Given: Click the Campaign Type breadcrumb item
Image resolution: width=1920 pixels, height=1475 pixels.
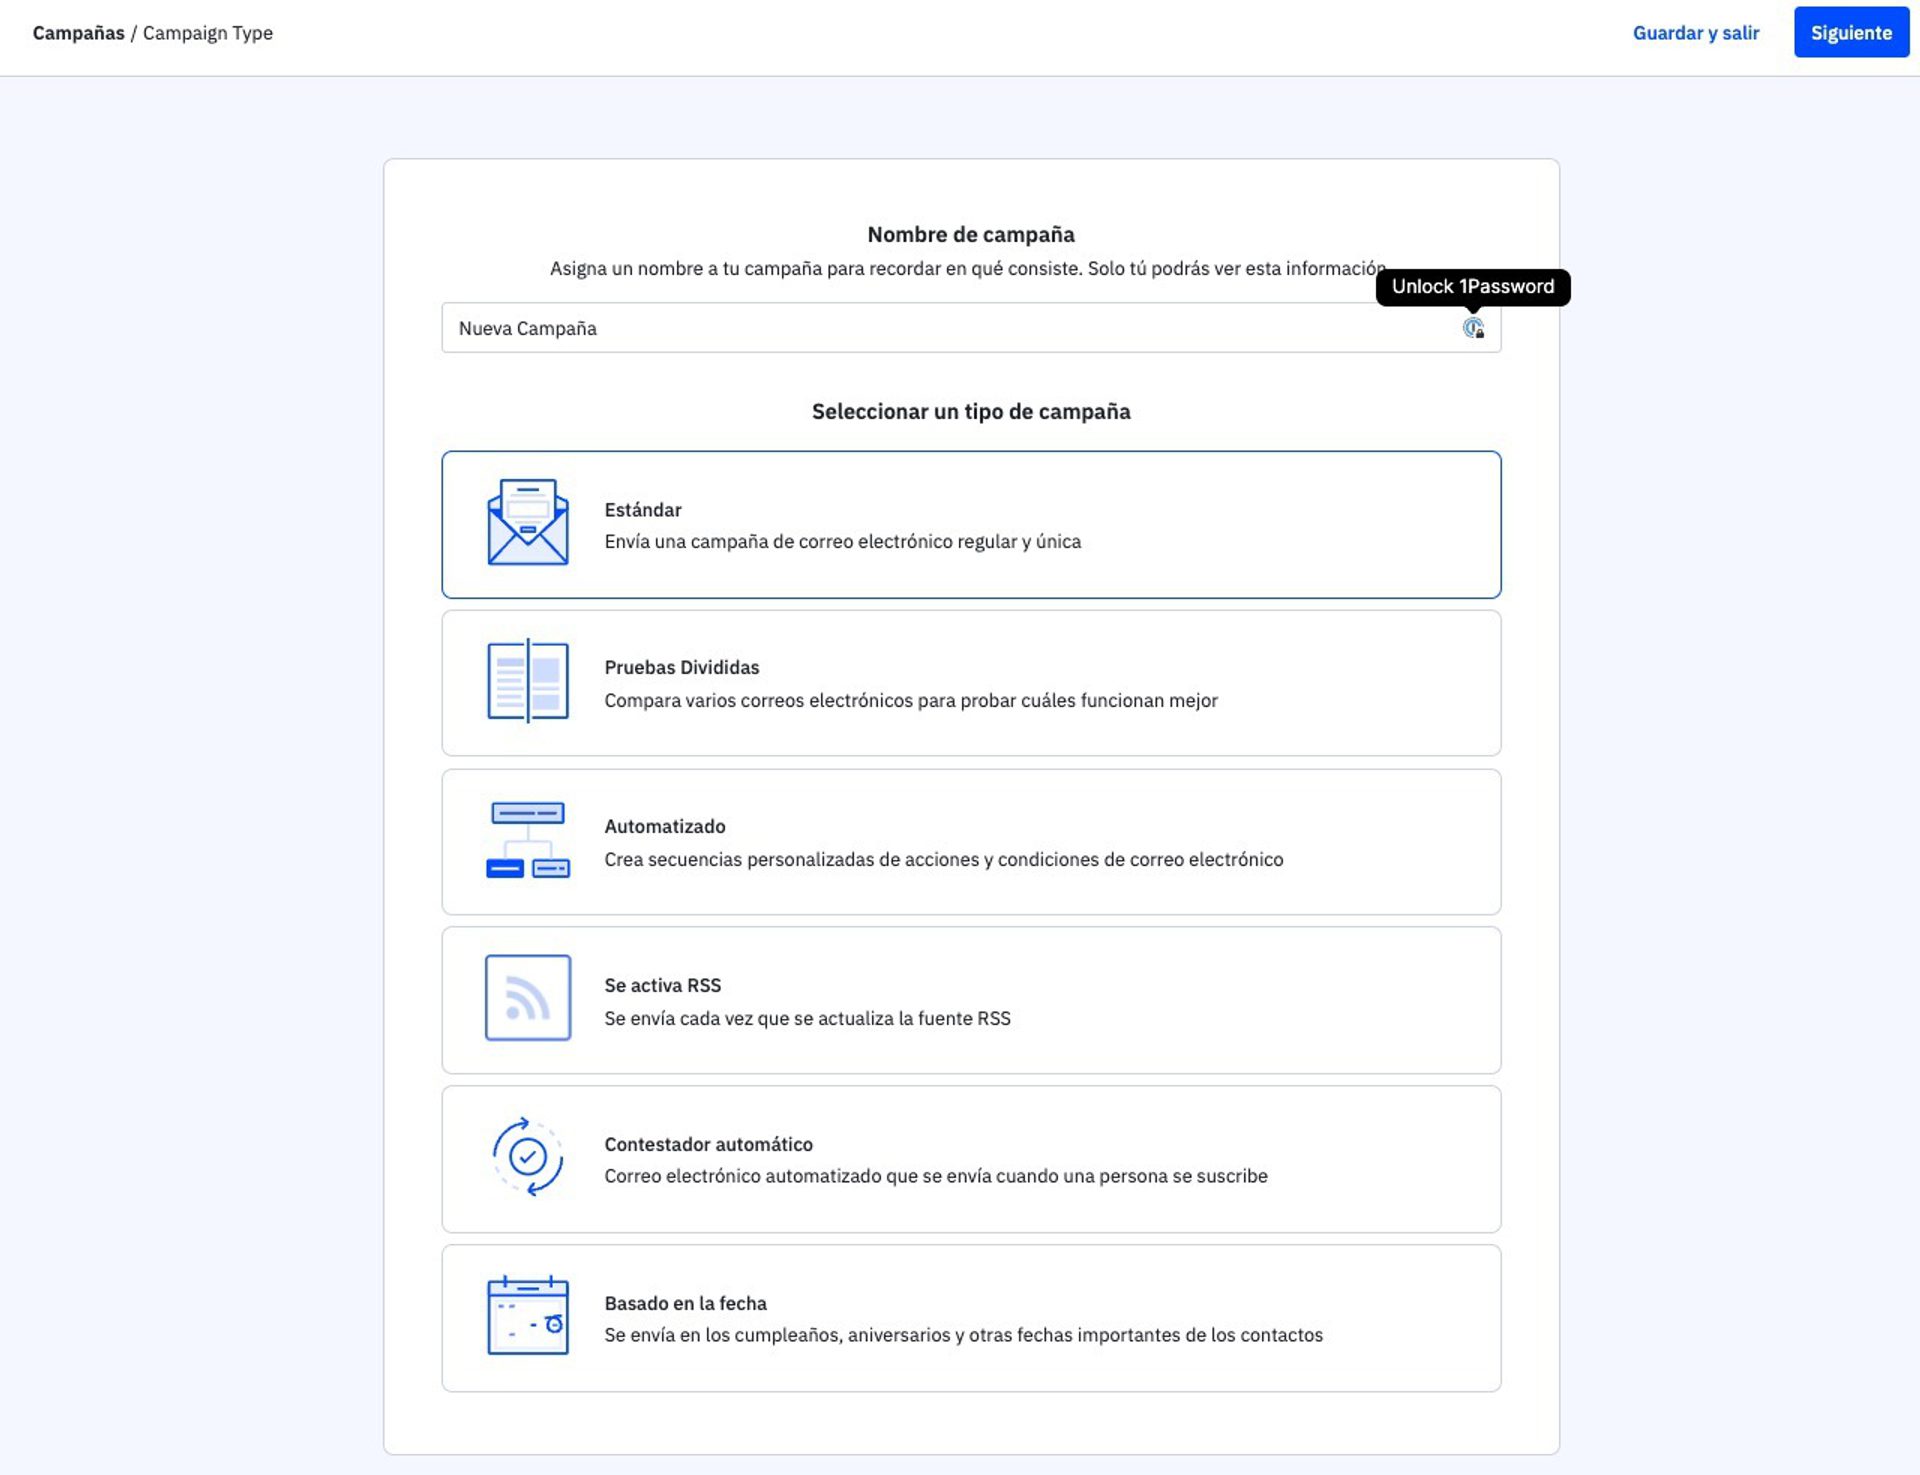Looking at the screenshot, I should click(x=207, y=33).
